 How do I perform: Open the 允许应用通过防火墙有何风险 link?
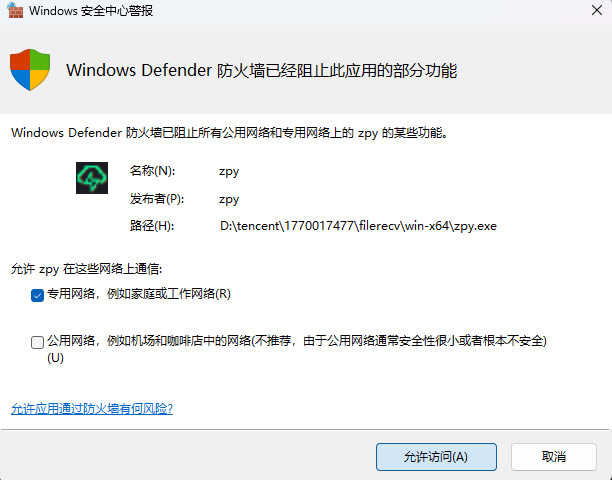pos(92,409)
